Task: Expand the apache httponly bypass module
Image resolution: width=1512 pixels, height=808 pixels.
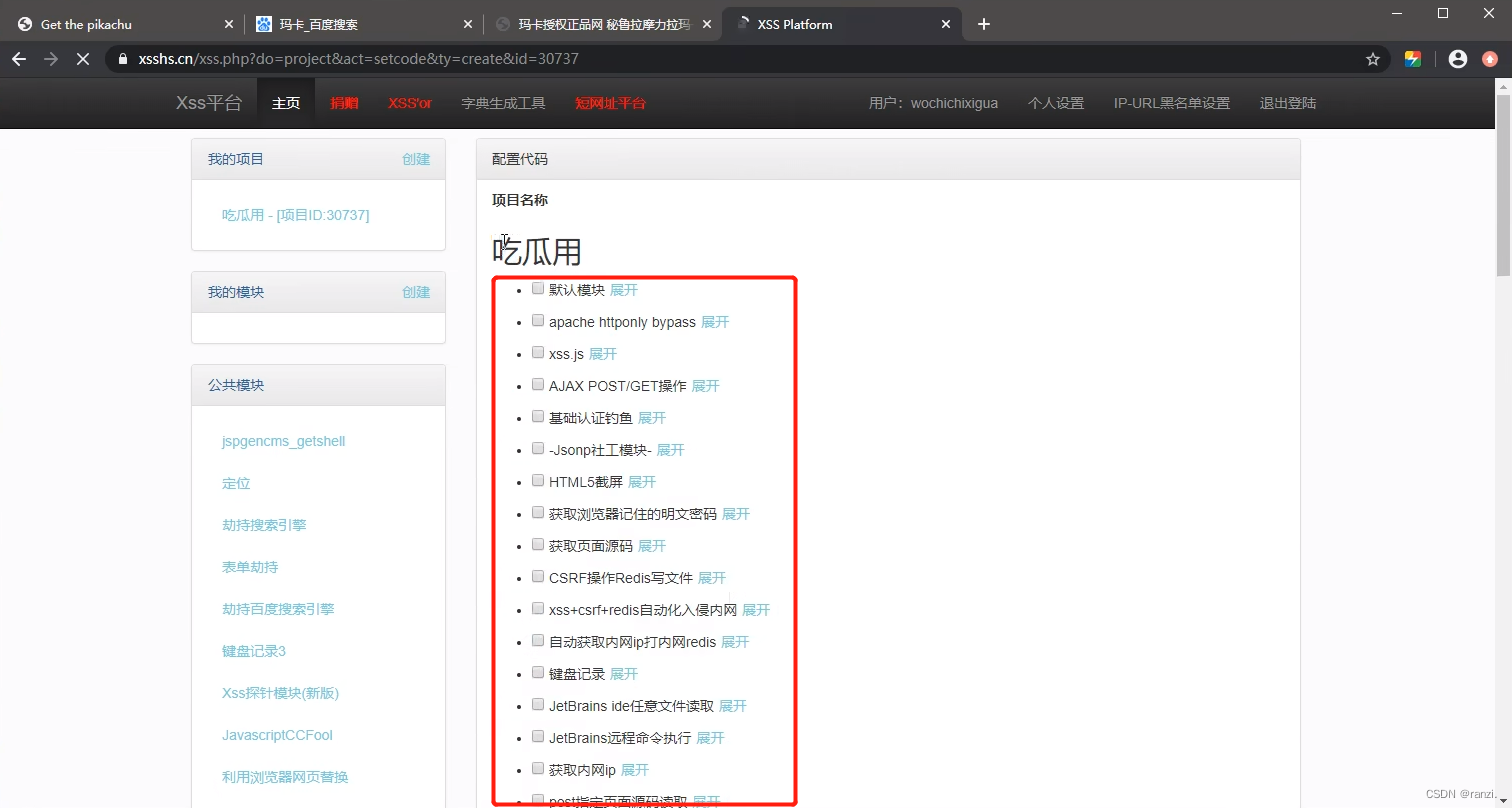Action: tap(715, 322)
